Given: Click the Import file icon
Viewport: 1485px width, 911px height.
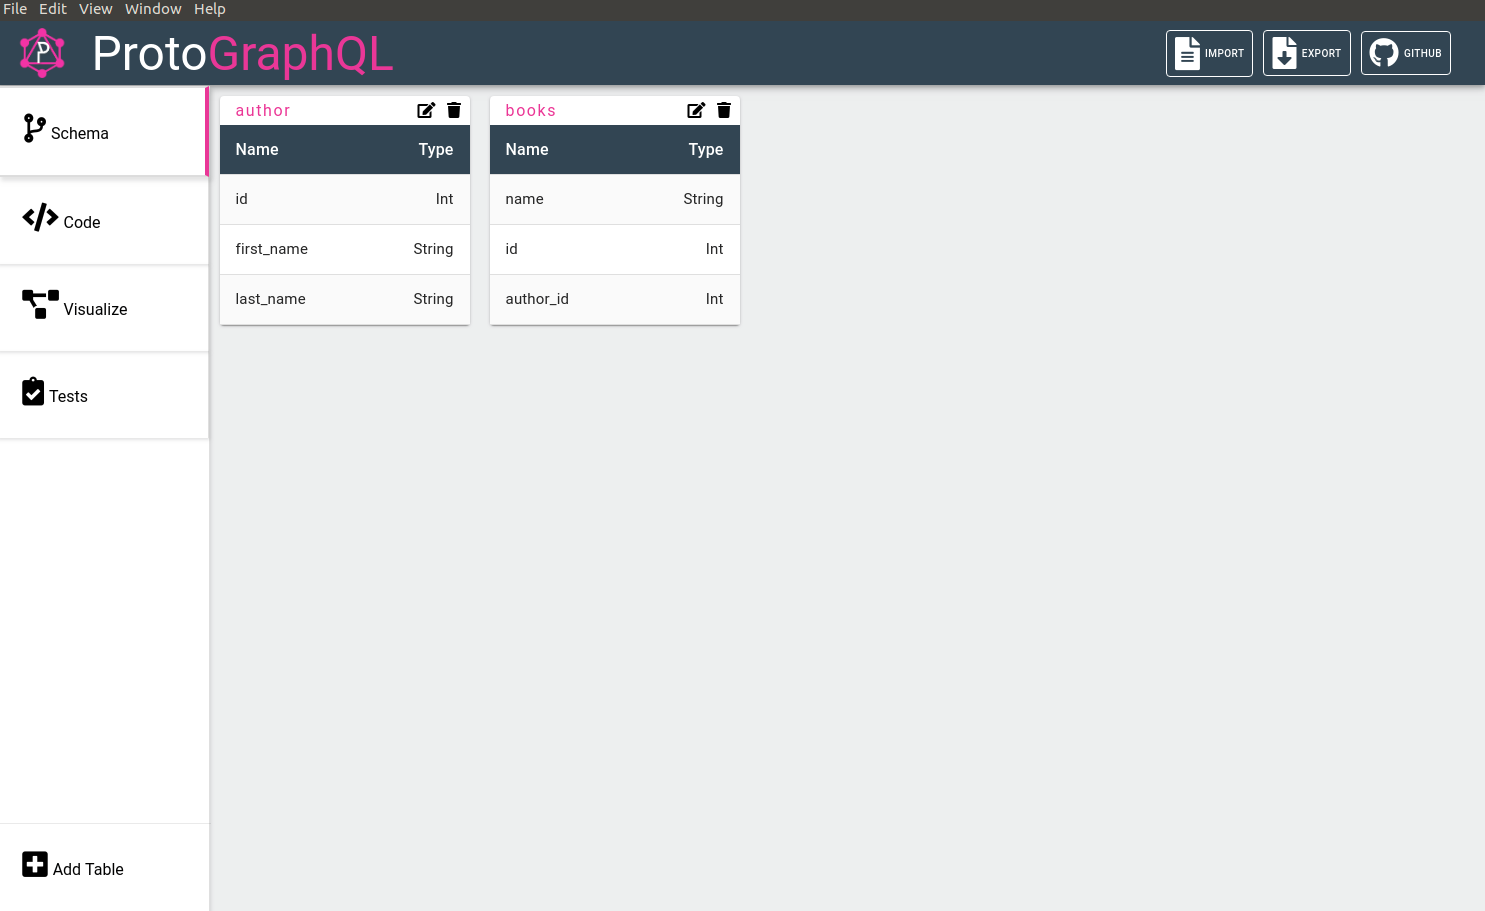Looking at the screenshot, I should (x=1187, y=53).
